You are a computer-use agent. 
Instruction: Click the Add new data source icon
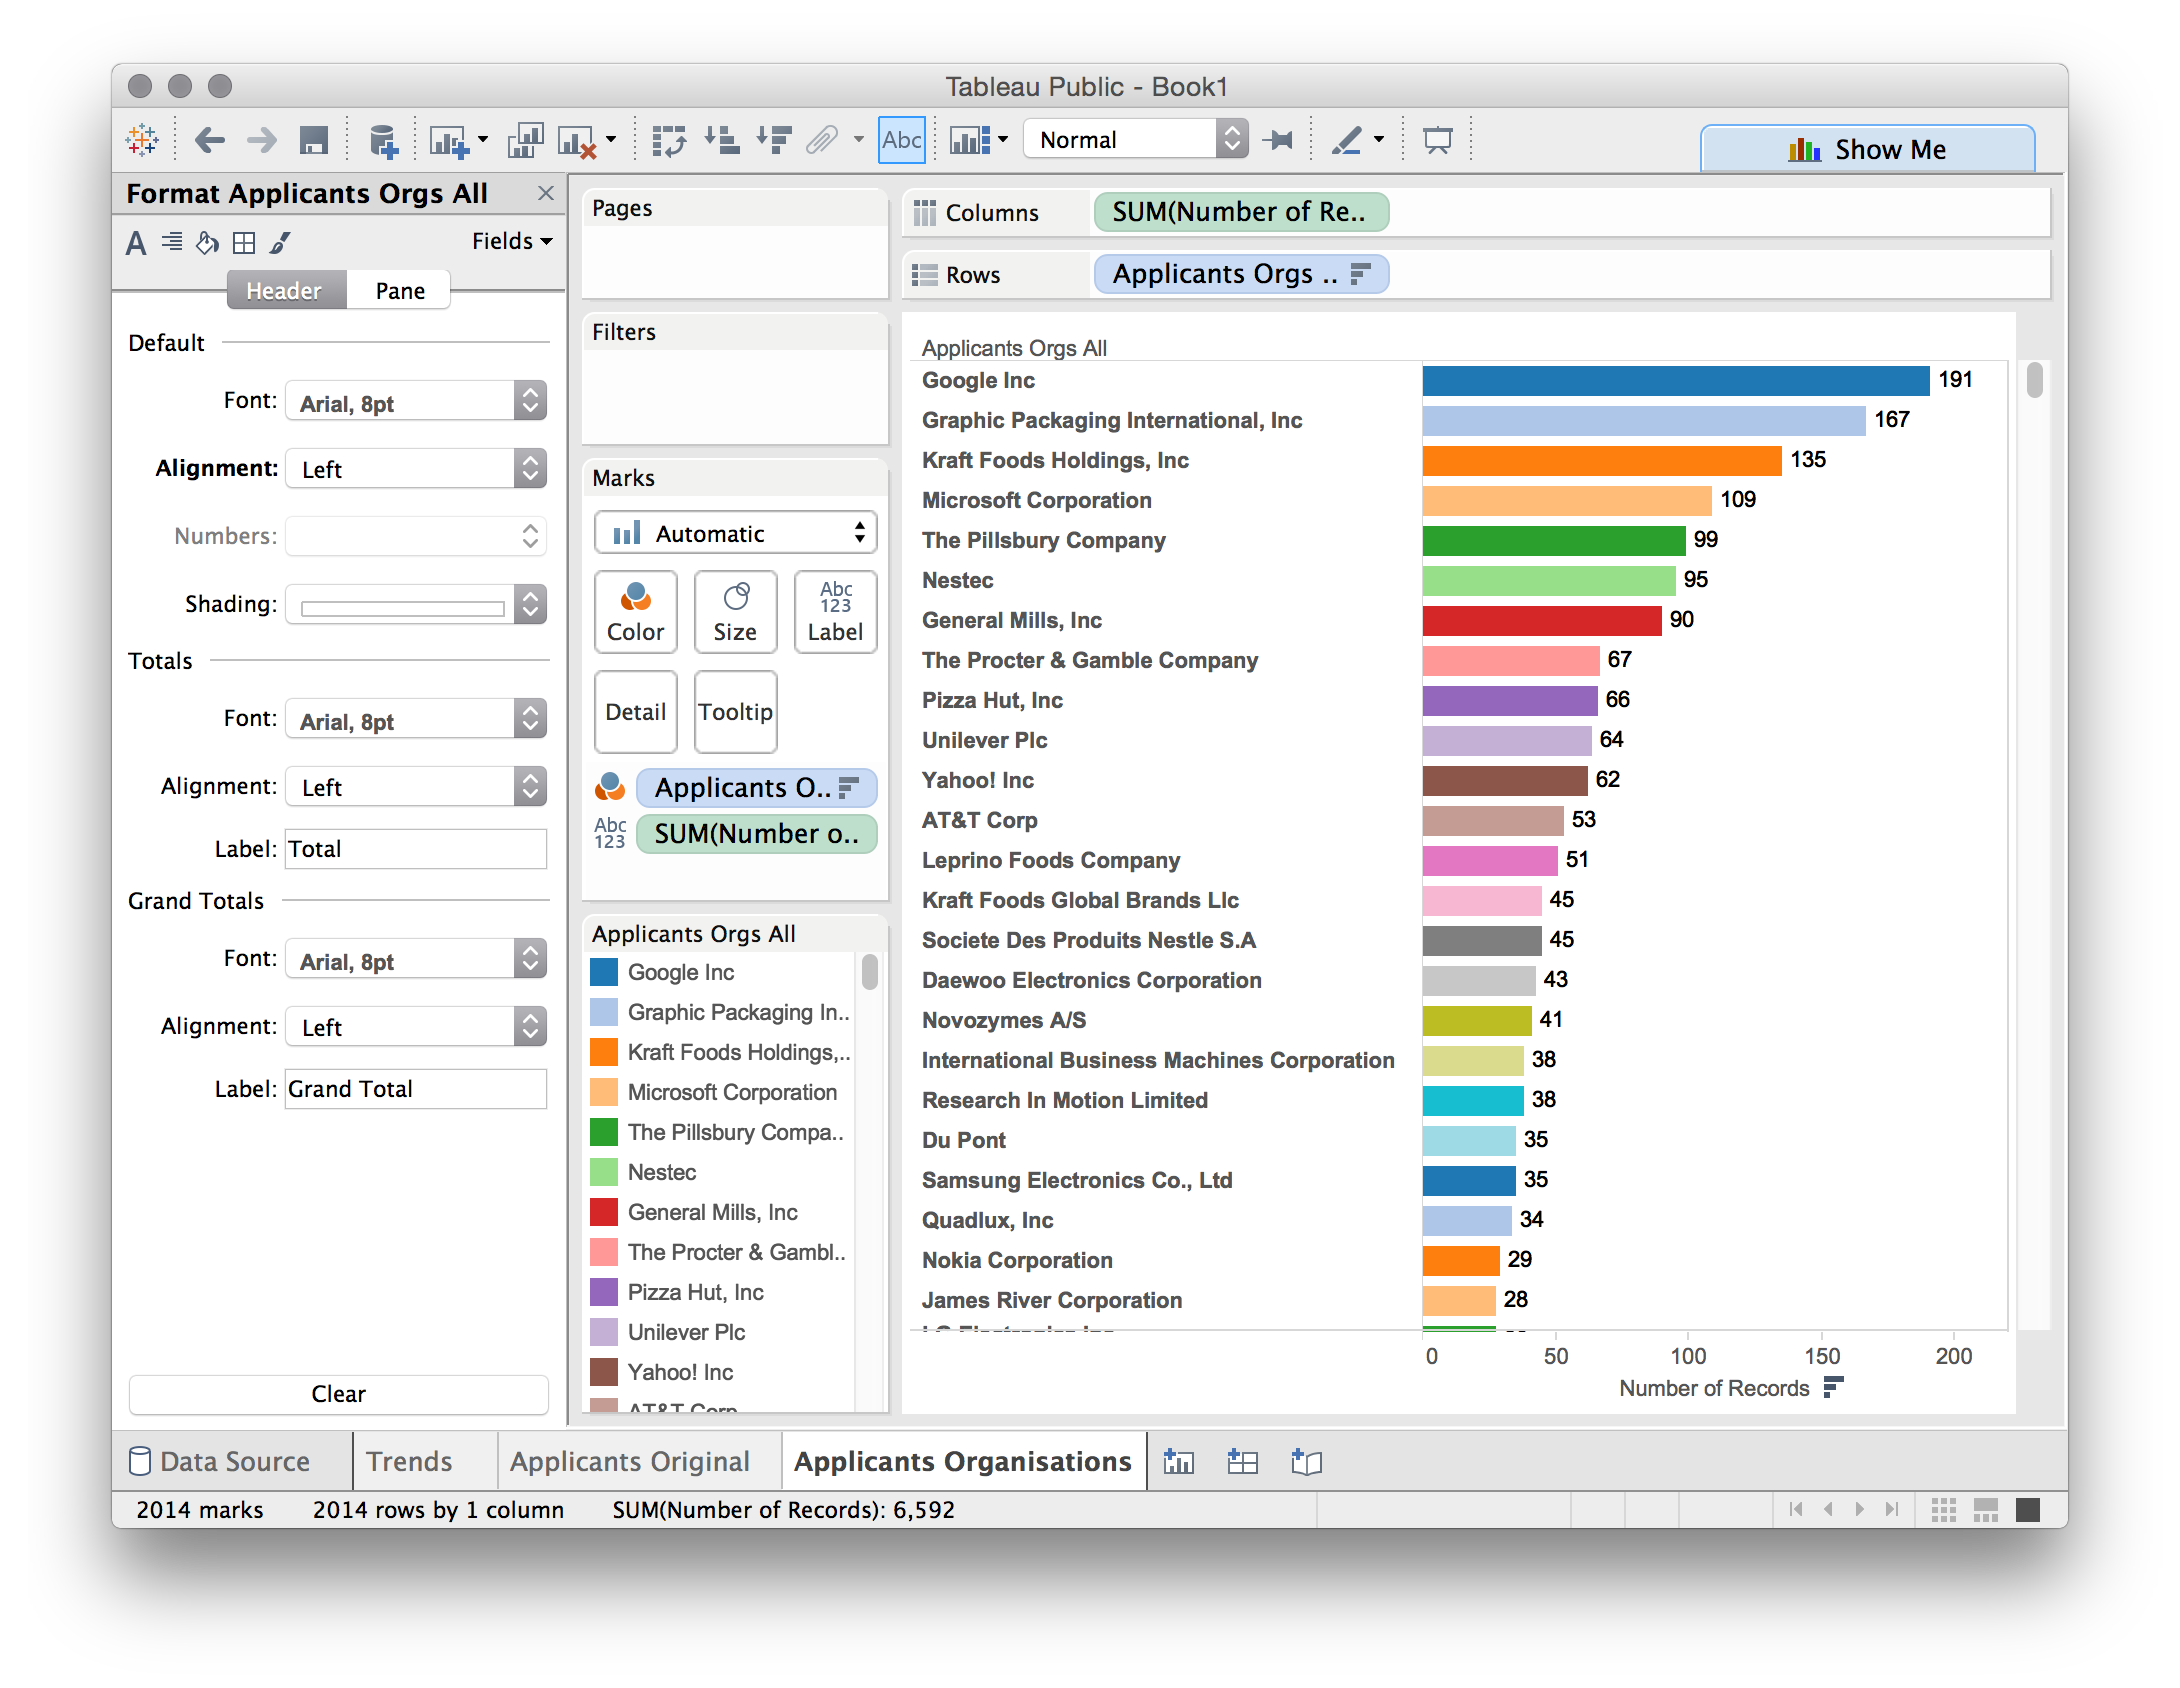click(383, 141)
